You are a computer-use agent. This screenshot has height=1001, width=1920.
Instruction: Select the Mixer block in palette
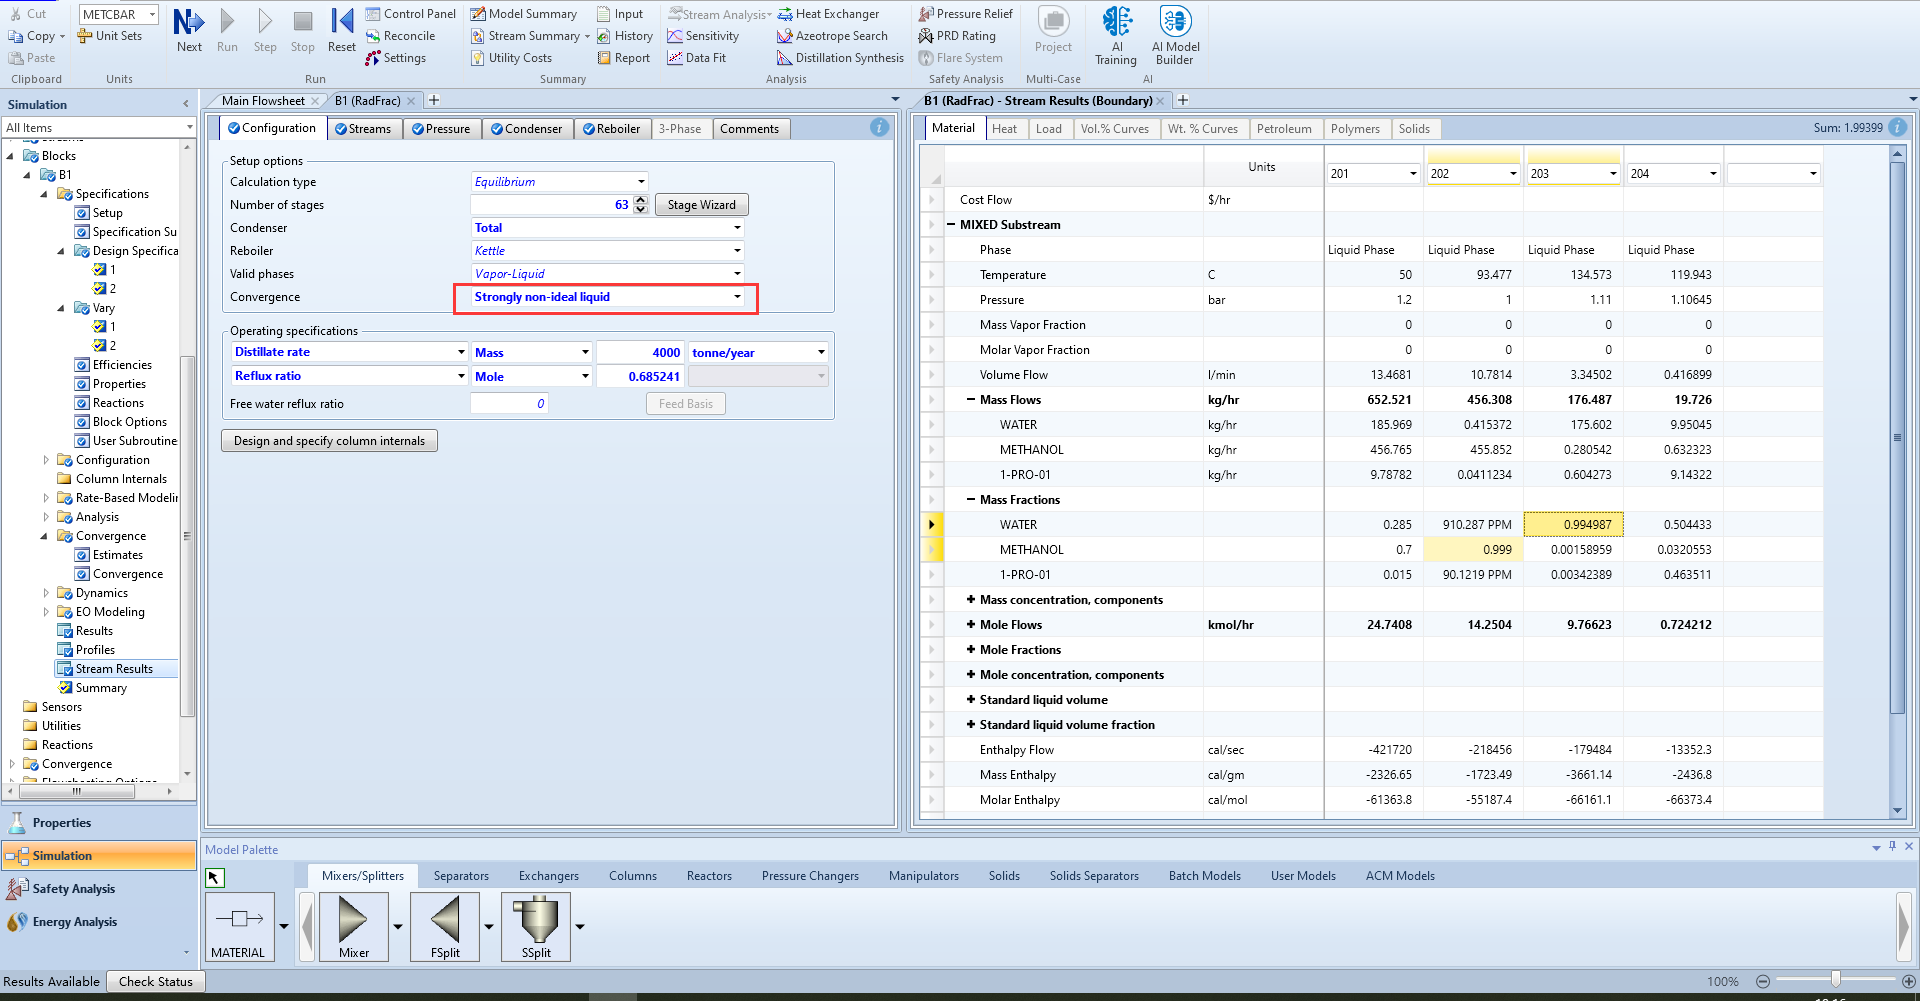coord(353,927)
